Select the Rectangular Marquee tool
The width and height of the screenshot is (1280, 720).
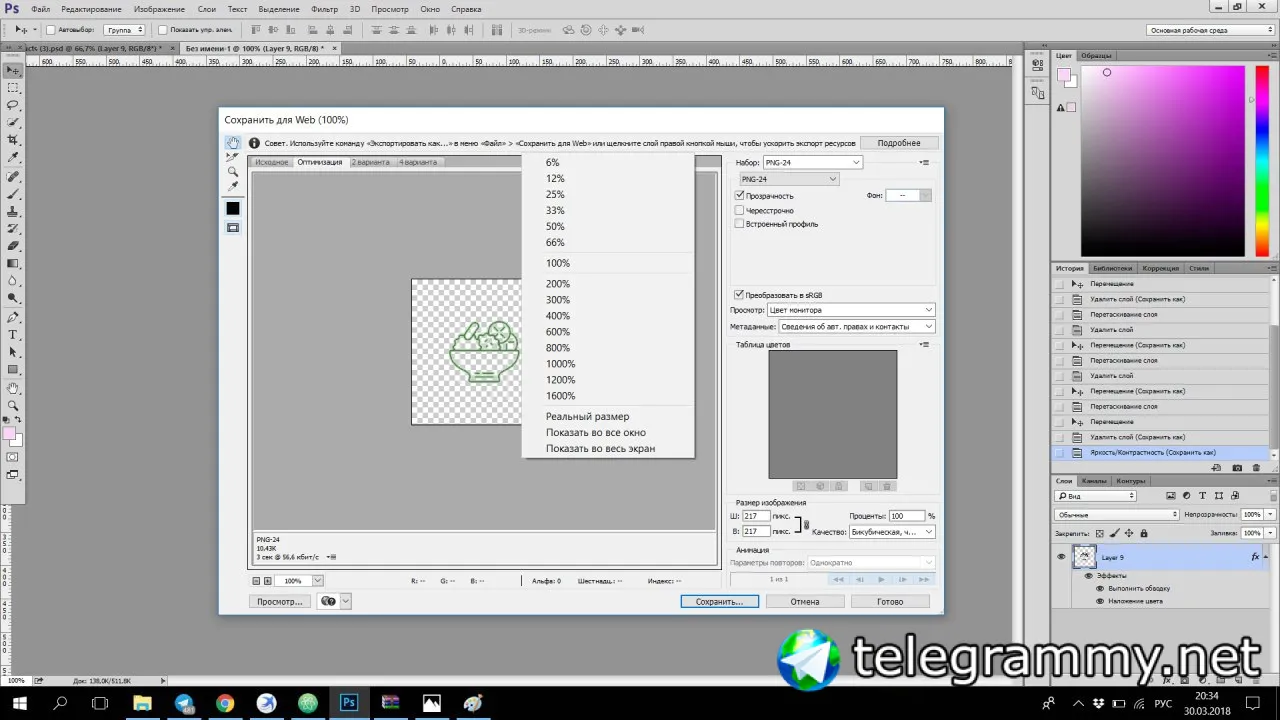coord(13,88)
